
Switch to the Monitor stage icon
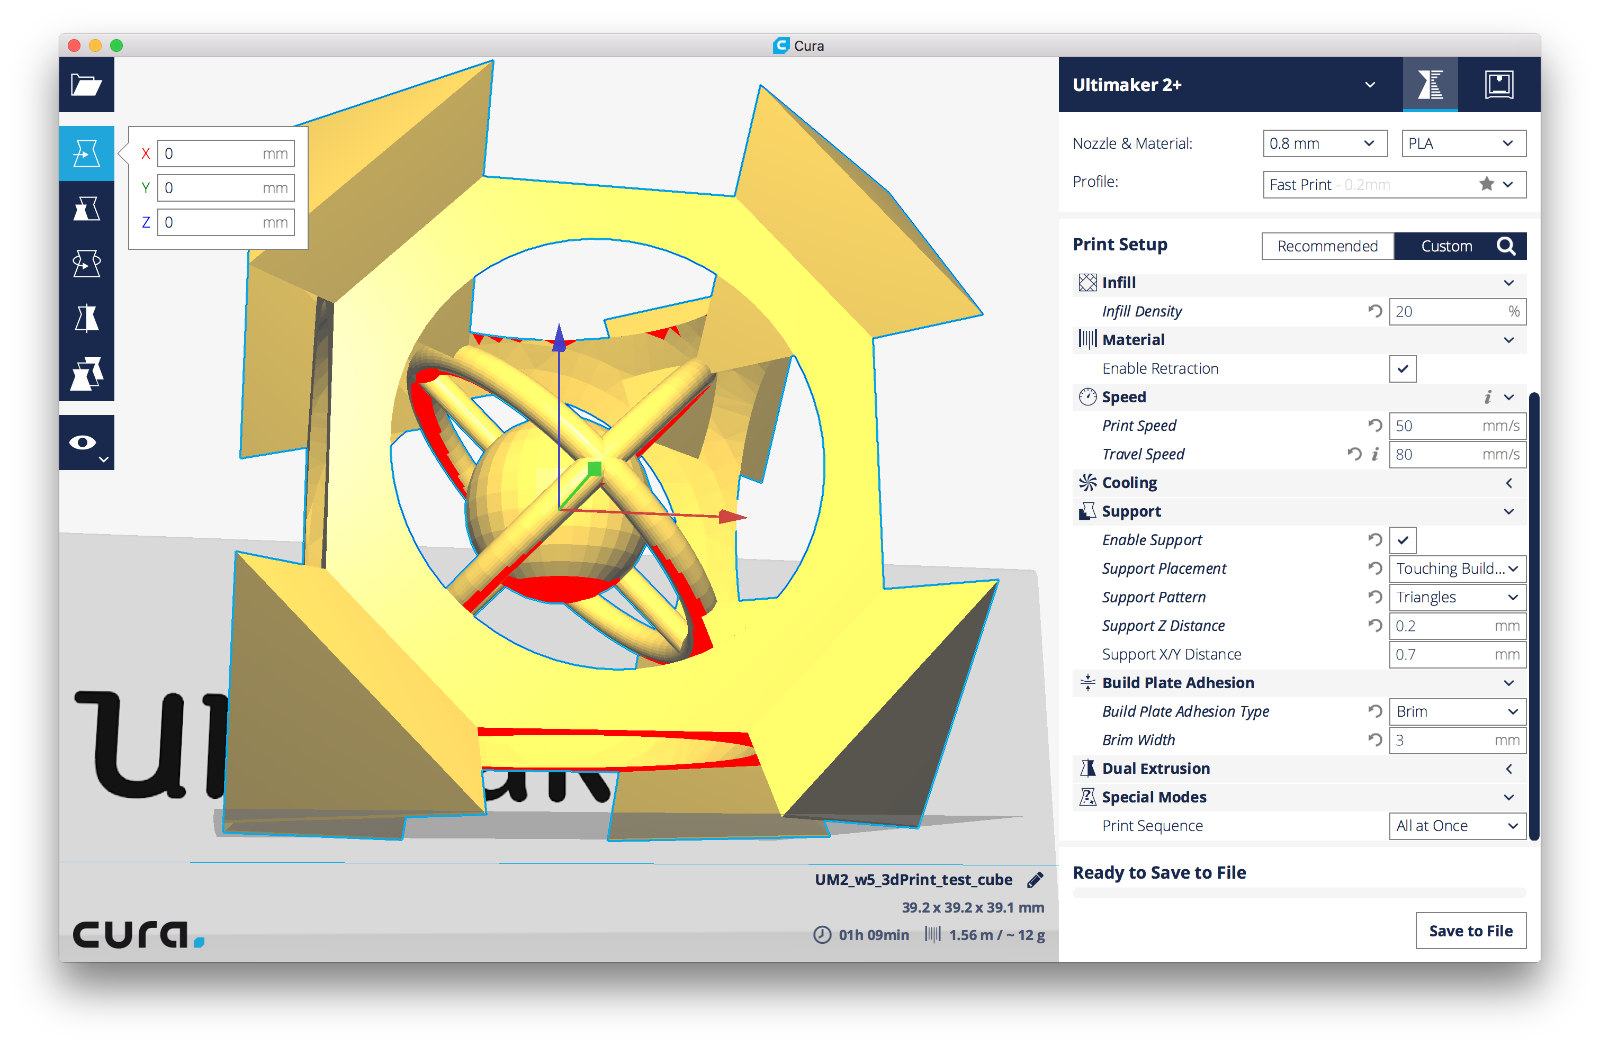1499,85
